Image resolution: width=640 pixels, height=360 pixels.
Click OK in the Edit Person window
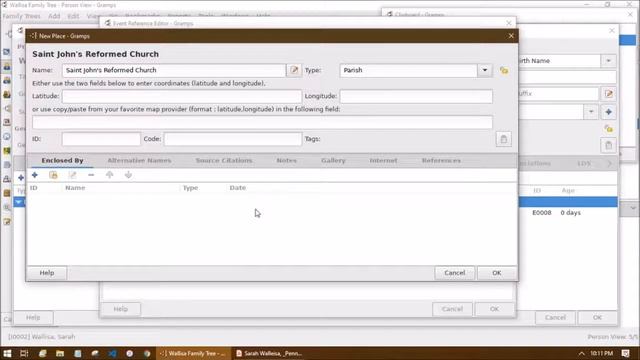597,318
